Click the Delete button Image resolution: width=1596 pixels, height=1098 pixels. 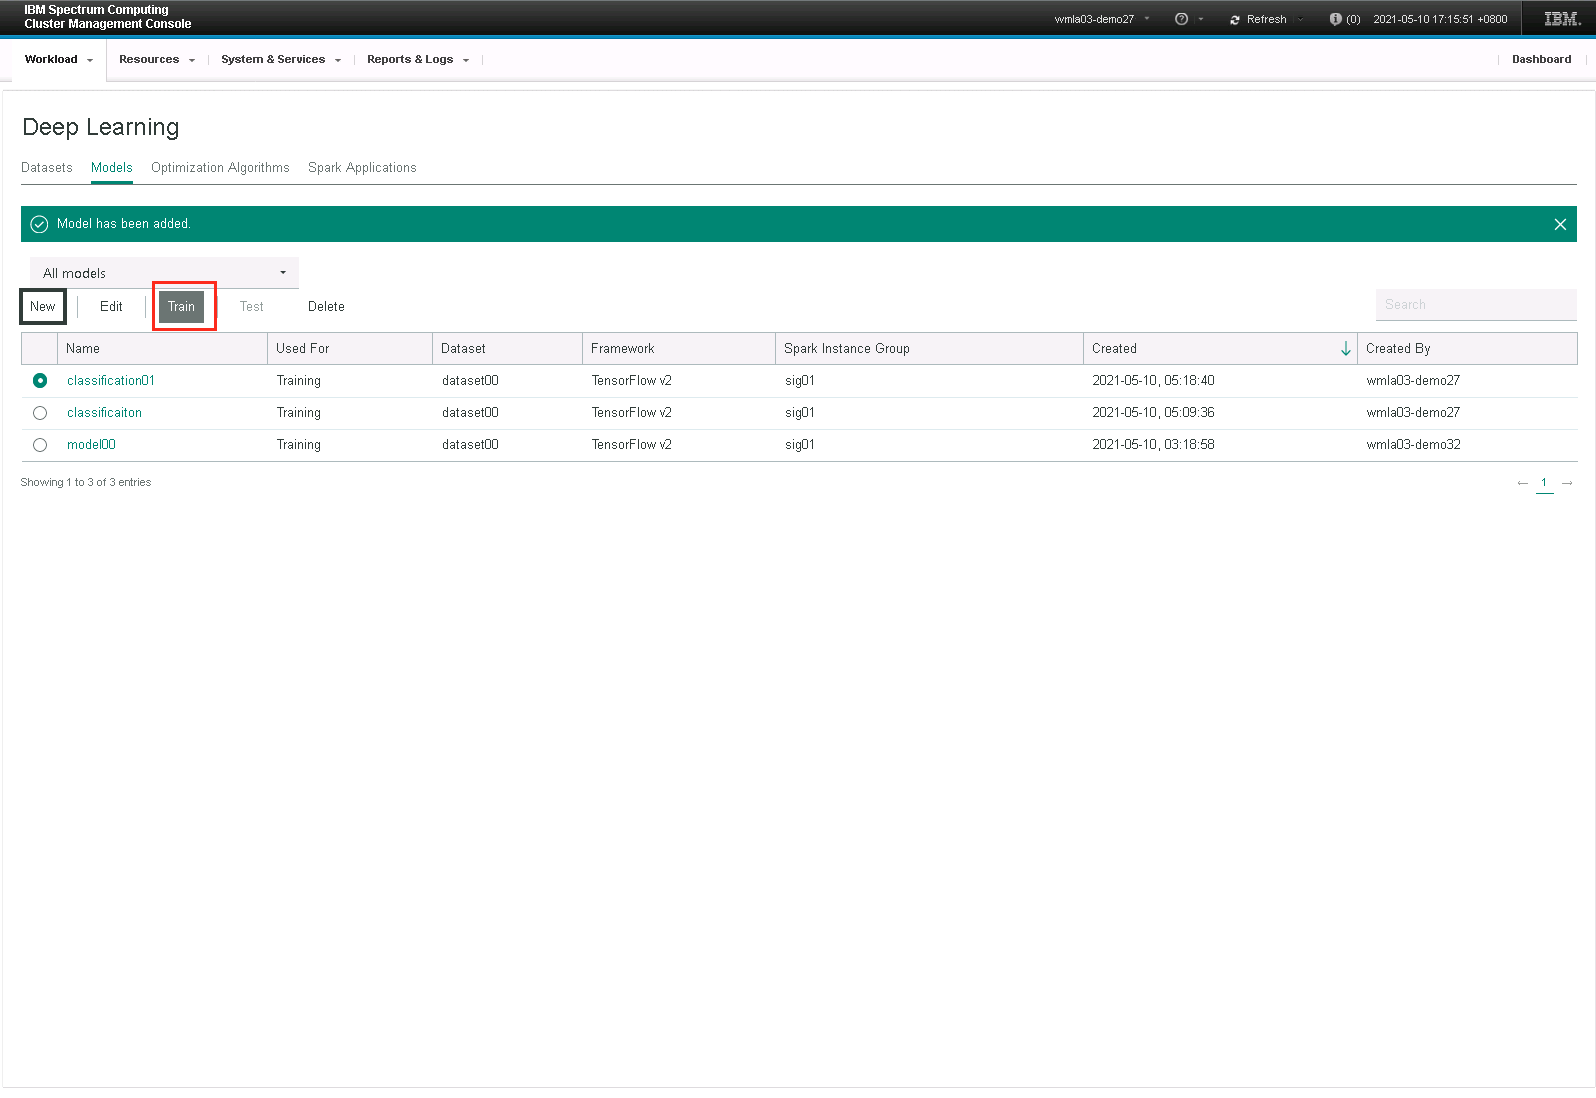(x=326, y=306)
